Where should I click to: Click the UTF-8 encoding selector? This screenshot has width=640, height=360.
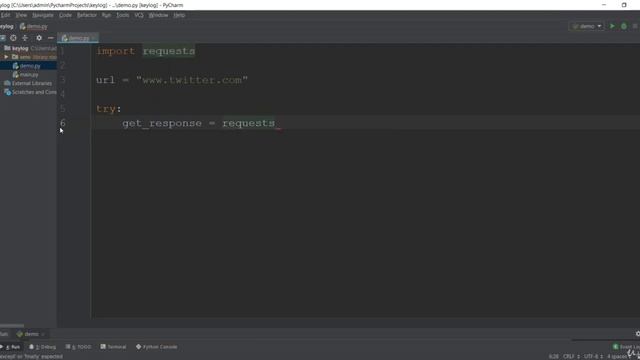[593, 356]
